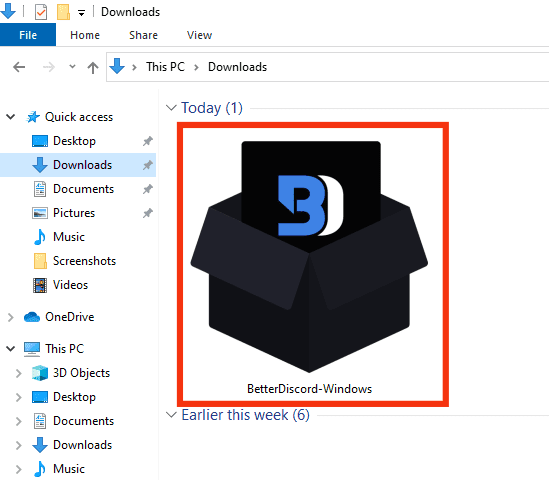Expand the chevron after This PC in address bar

pyautogui.click(x=196, y=67)
